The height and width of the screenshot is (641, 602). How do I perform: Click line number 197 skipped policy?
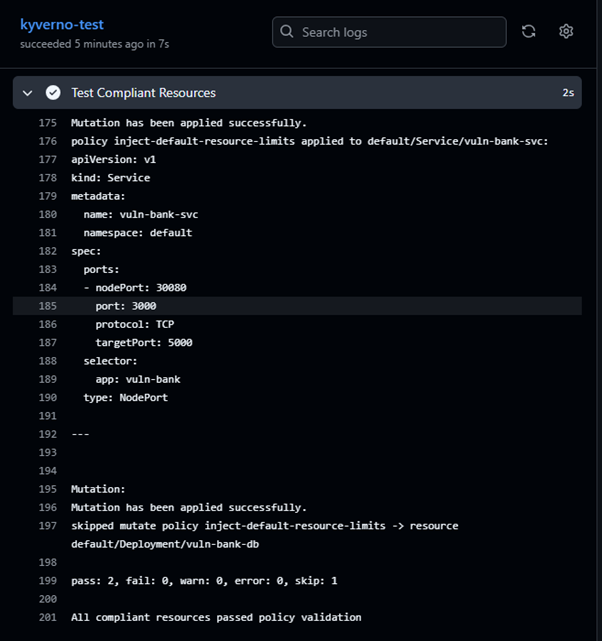[48, 526]
